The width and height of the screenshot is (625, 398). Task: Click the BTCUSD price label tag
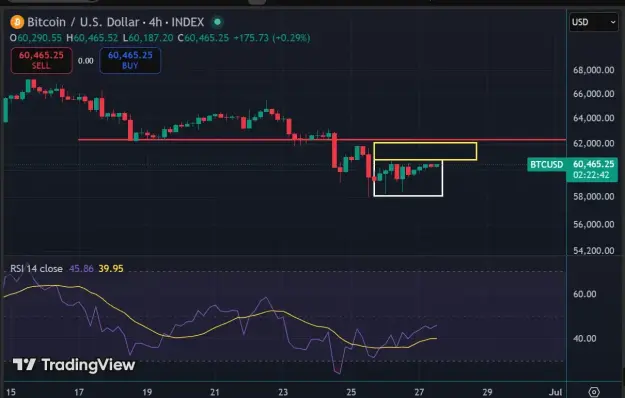546,165
